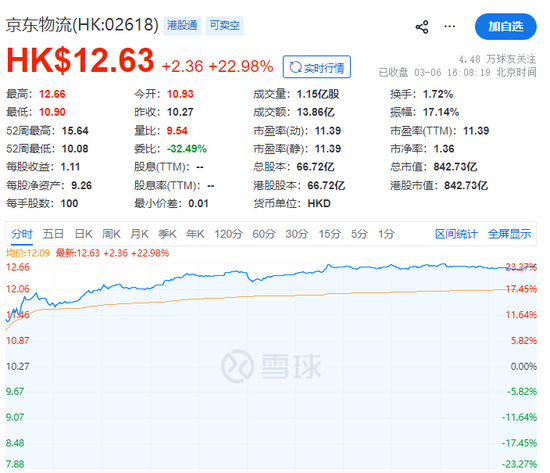Click the share icon

tap(422, 27)
